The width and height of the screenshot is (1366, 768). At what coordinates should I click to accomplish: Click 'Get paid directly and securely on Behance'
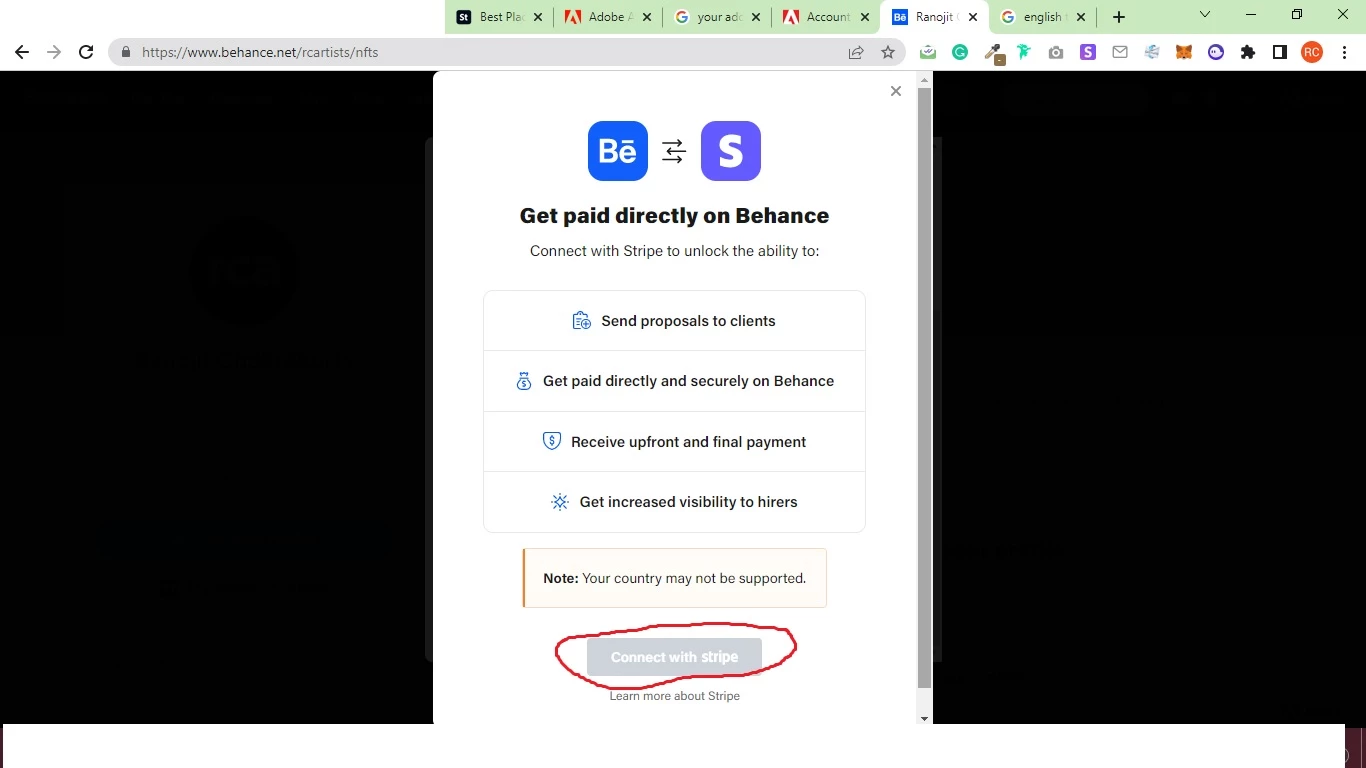(x=688, y=381)
